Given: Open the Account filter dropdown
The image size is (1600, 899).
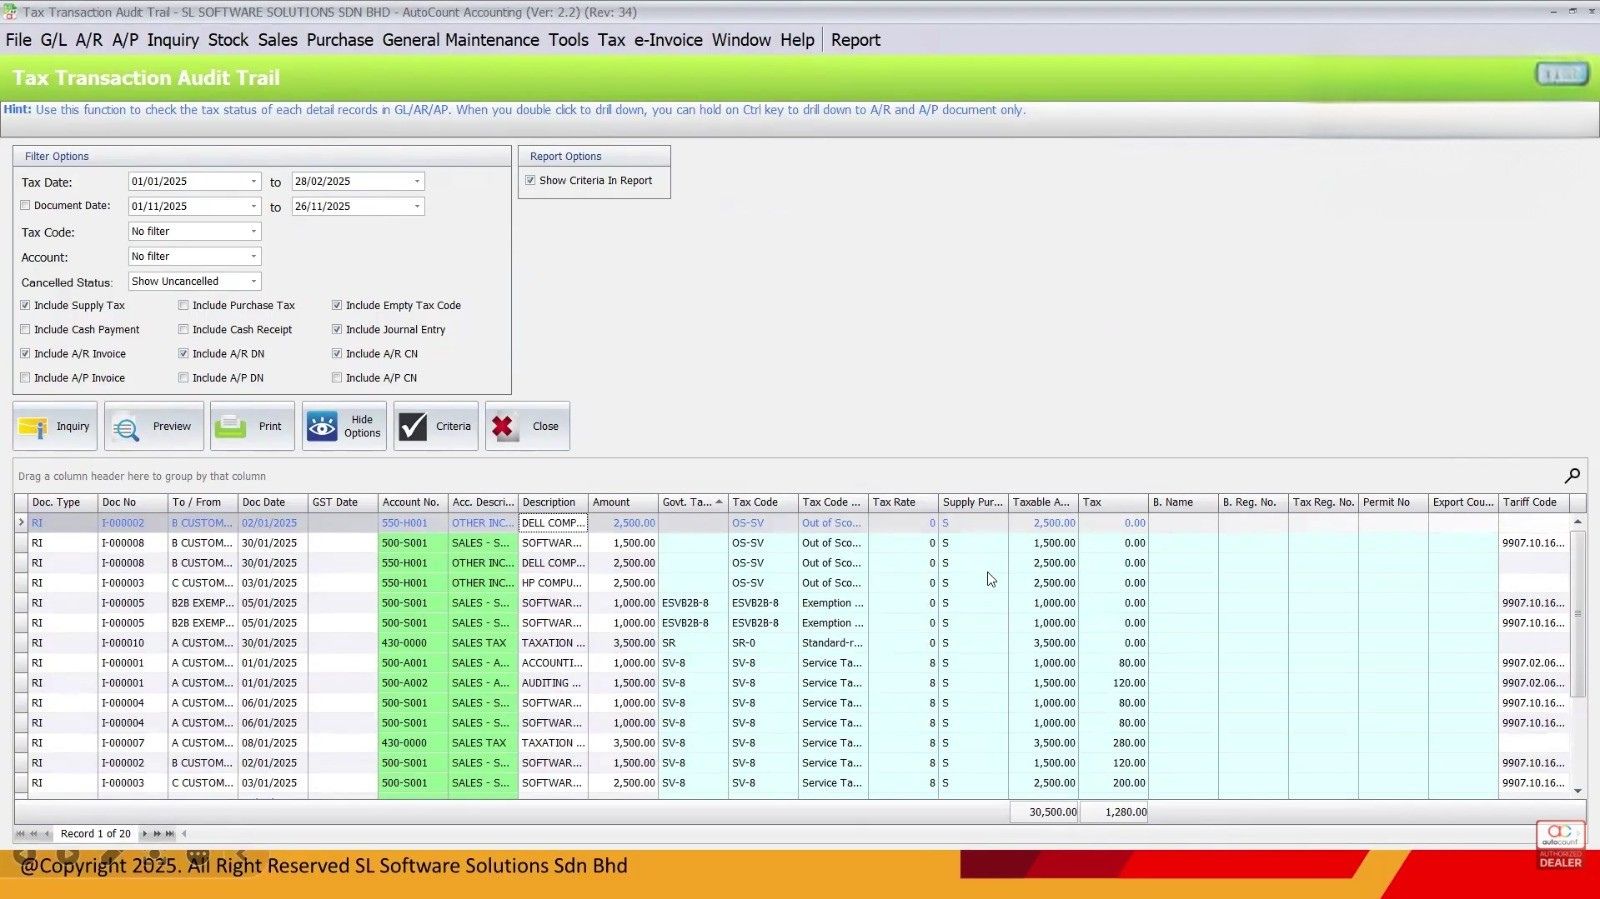Looking at the screenshot, I should (254, 256).
